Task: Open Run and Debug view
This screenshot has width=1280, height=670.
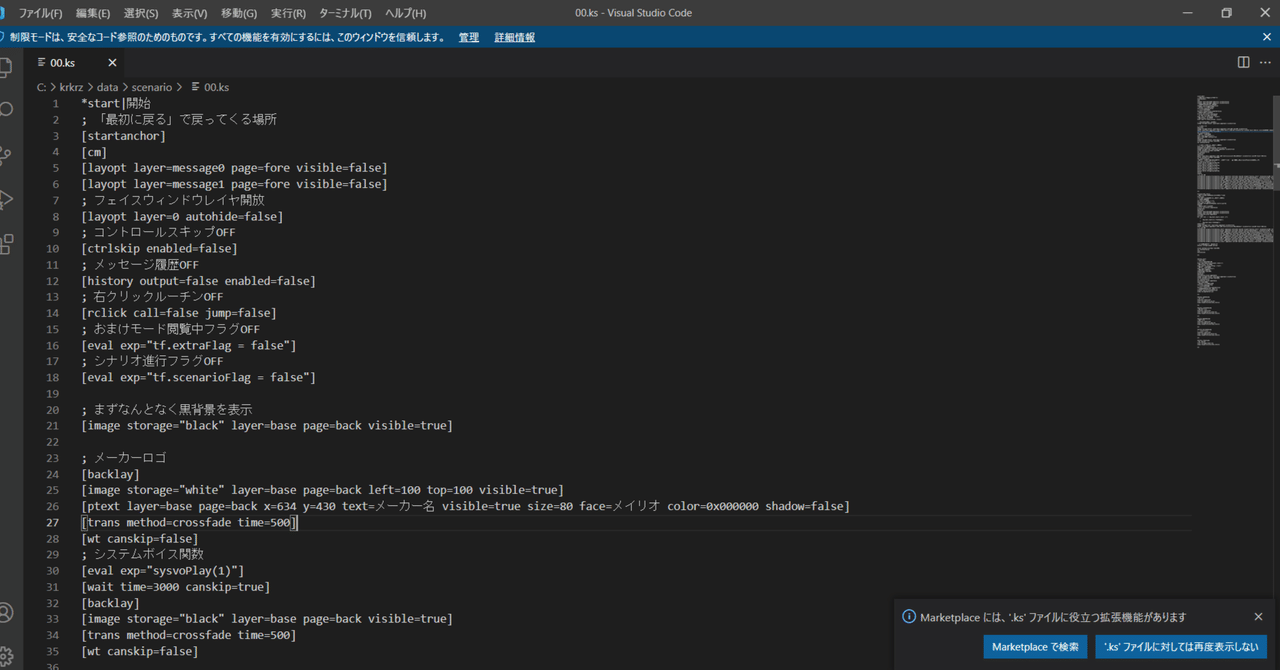Action: pos(5,200)
